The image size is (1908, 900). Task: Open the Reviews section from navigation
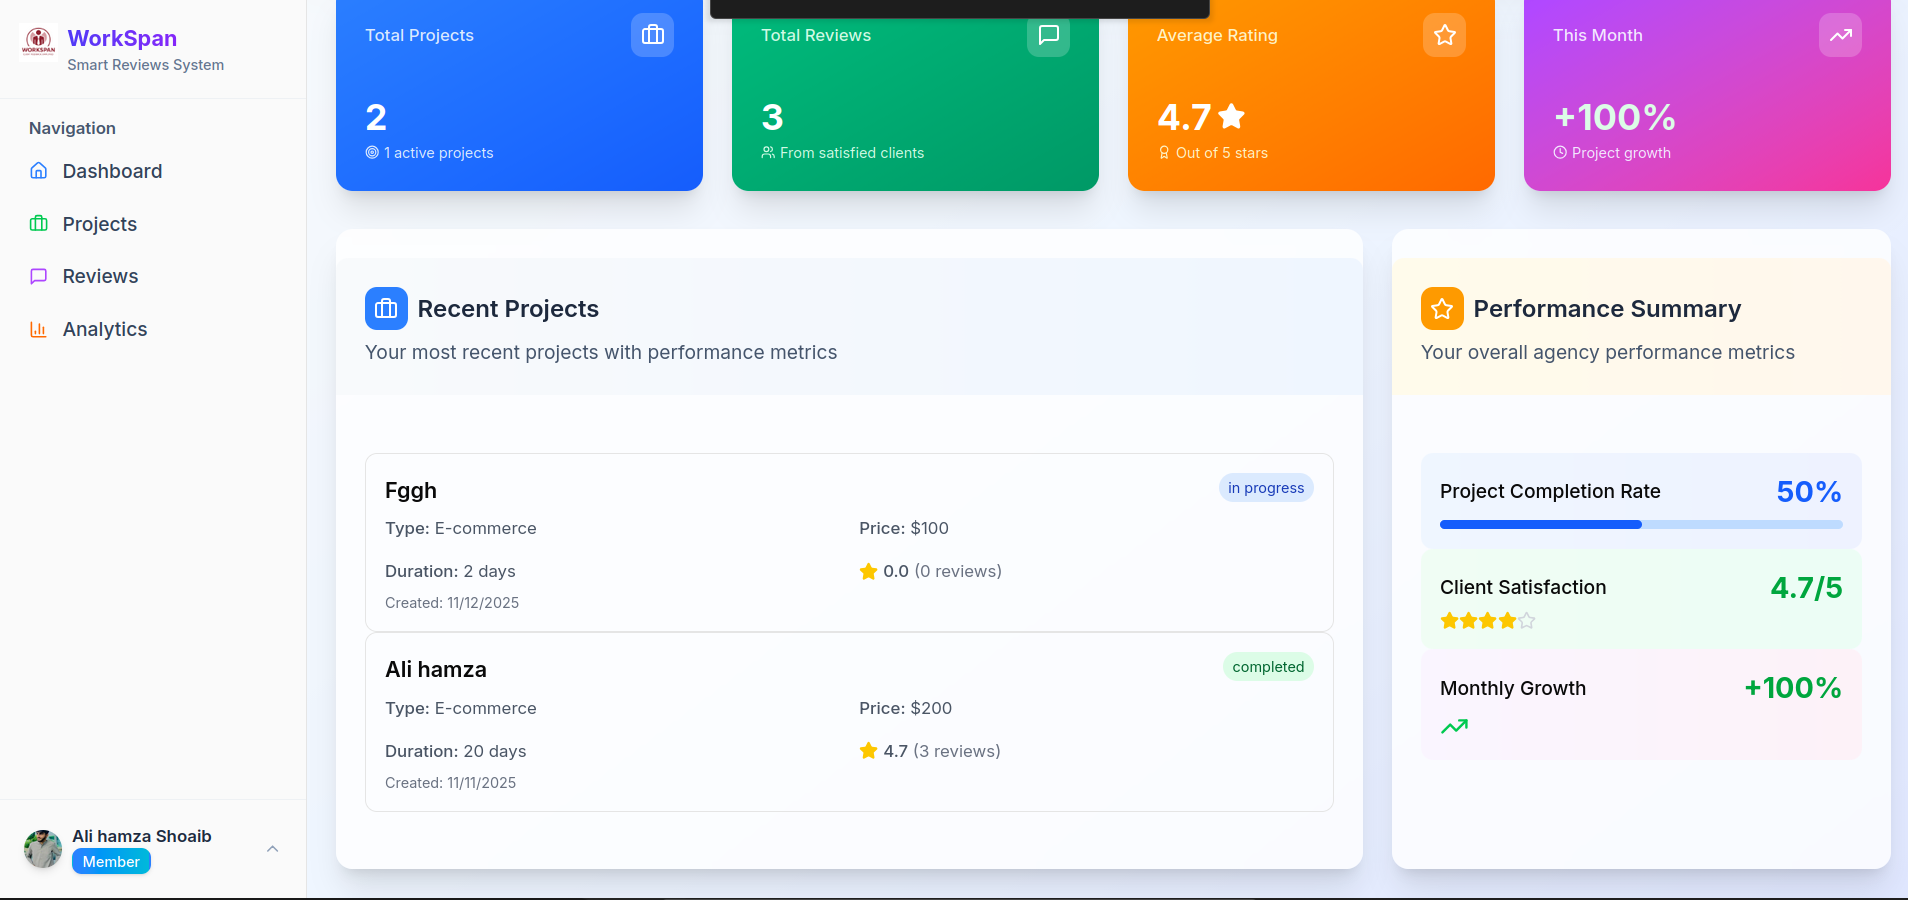[x=100, y=276]
